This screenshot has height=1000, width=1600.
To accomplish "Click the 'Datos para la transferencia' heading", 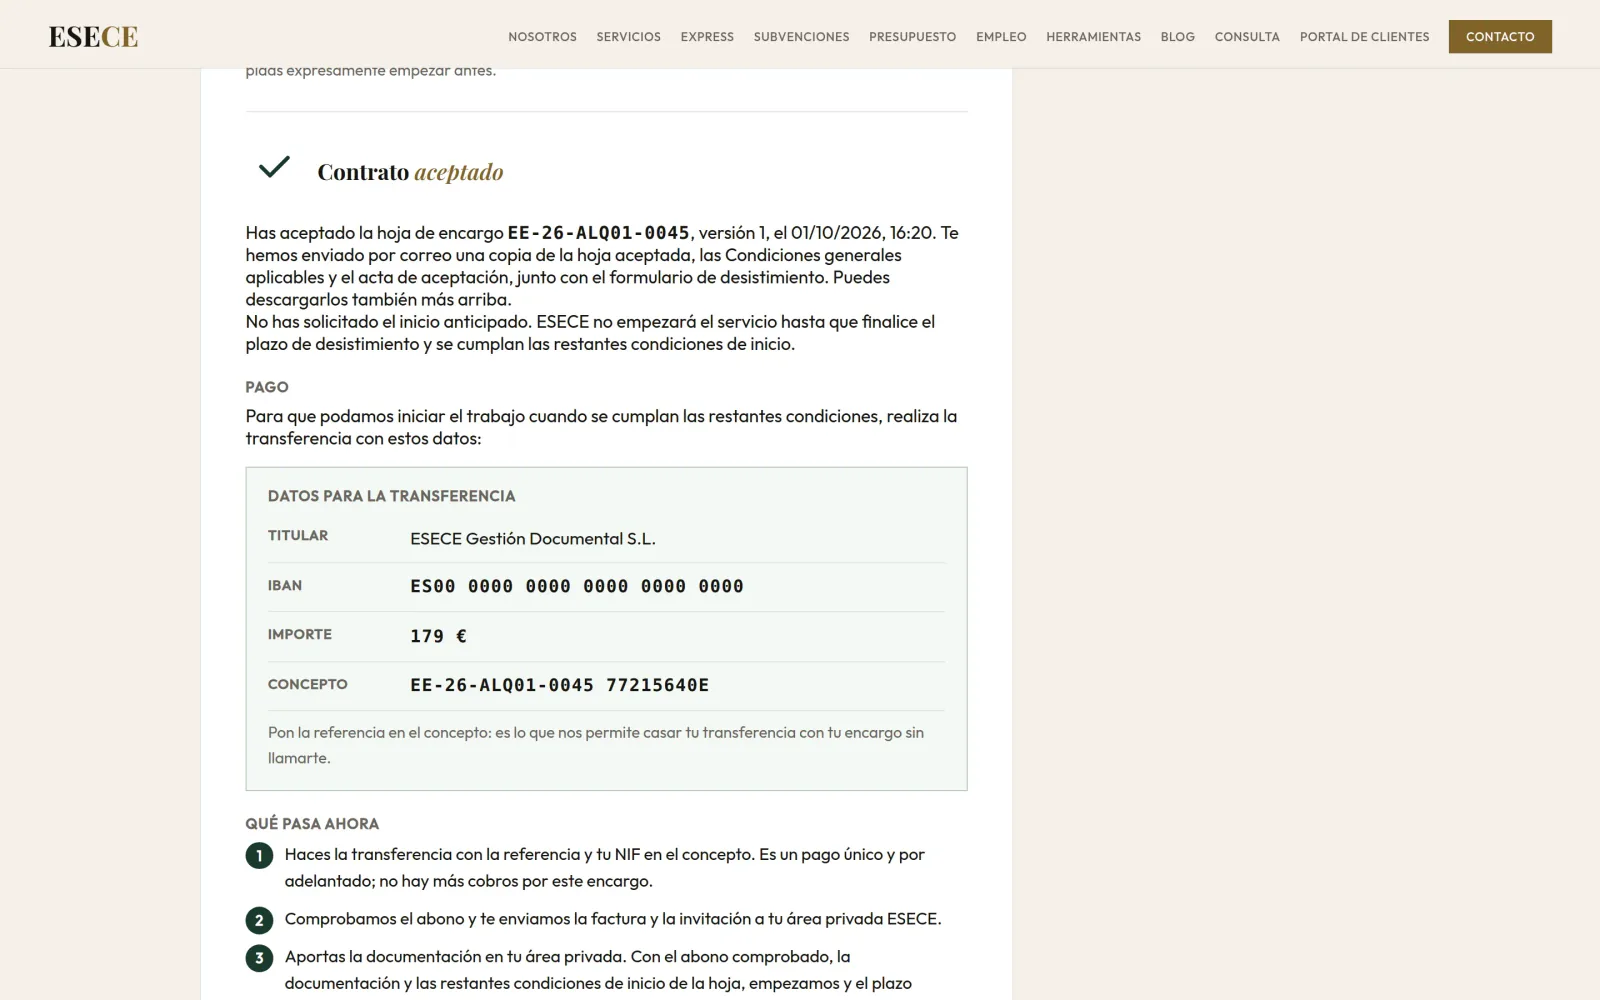I will click(x=391, y=496).
